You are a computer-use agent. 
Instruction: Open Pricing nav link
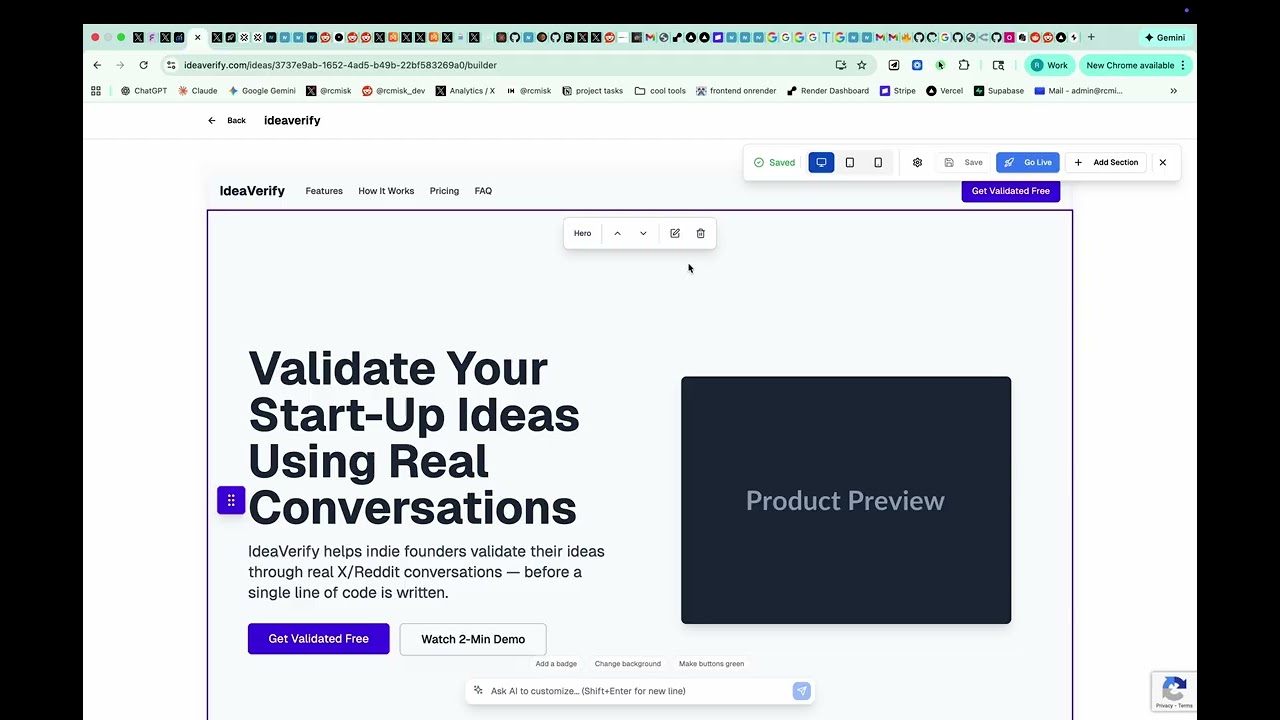click(x=444, y=191)
